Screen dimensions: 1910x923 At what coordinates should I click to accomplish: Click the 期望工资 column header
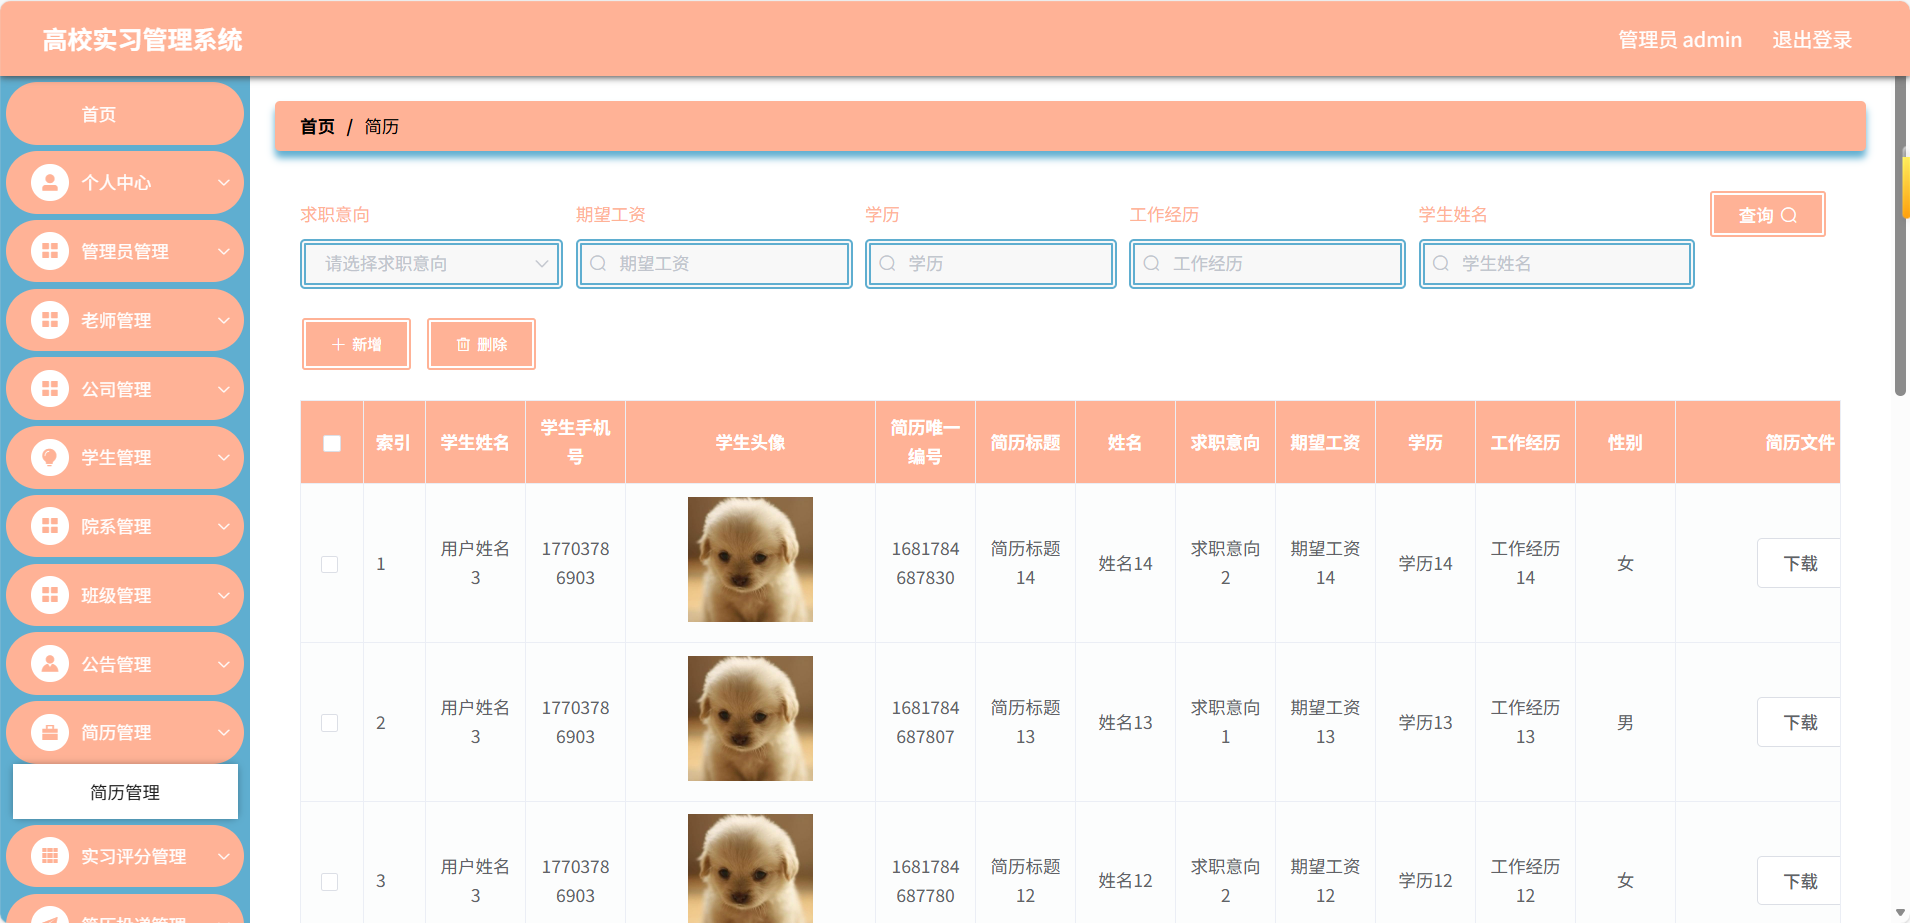tap(1325, 443)
